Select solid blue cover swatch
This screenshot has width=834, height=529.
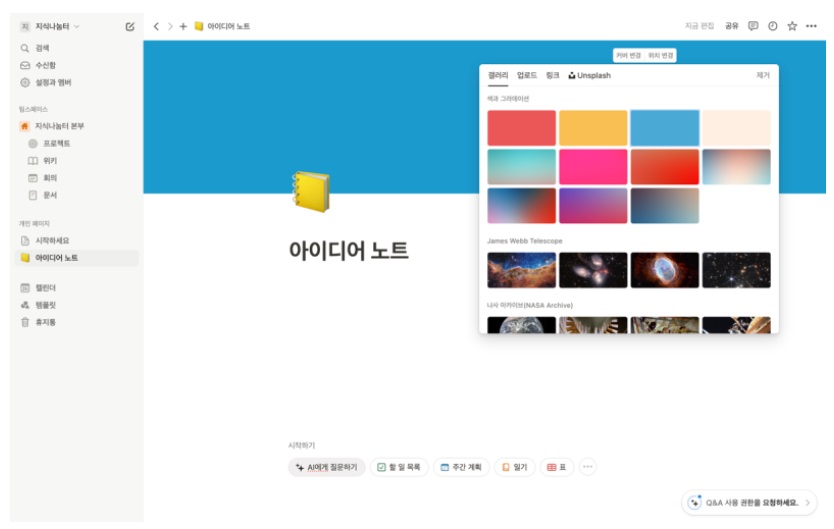tap(665, 128)
